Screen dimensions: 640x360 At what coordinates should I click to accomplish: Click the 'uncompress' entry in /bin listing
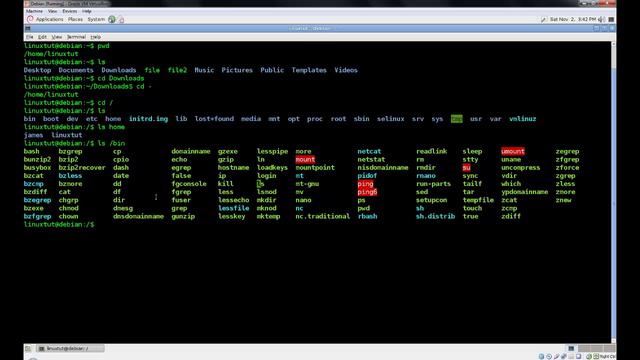[521, 168]
